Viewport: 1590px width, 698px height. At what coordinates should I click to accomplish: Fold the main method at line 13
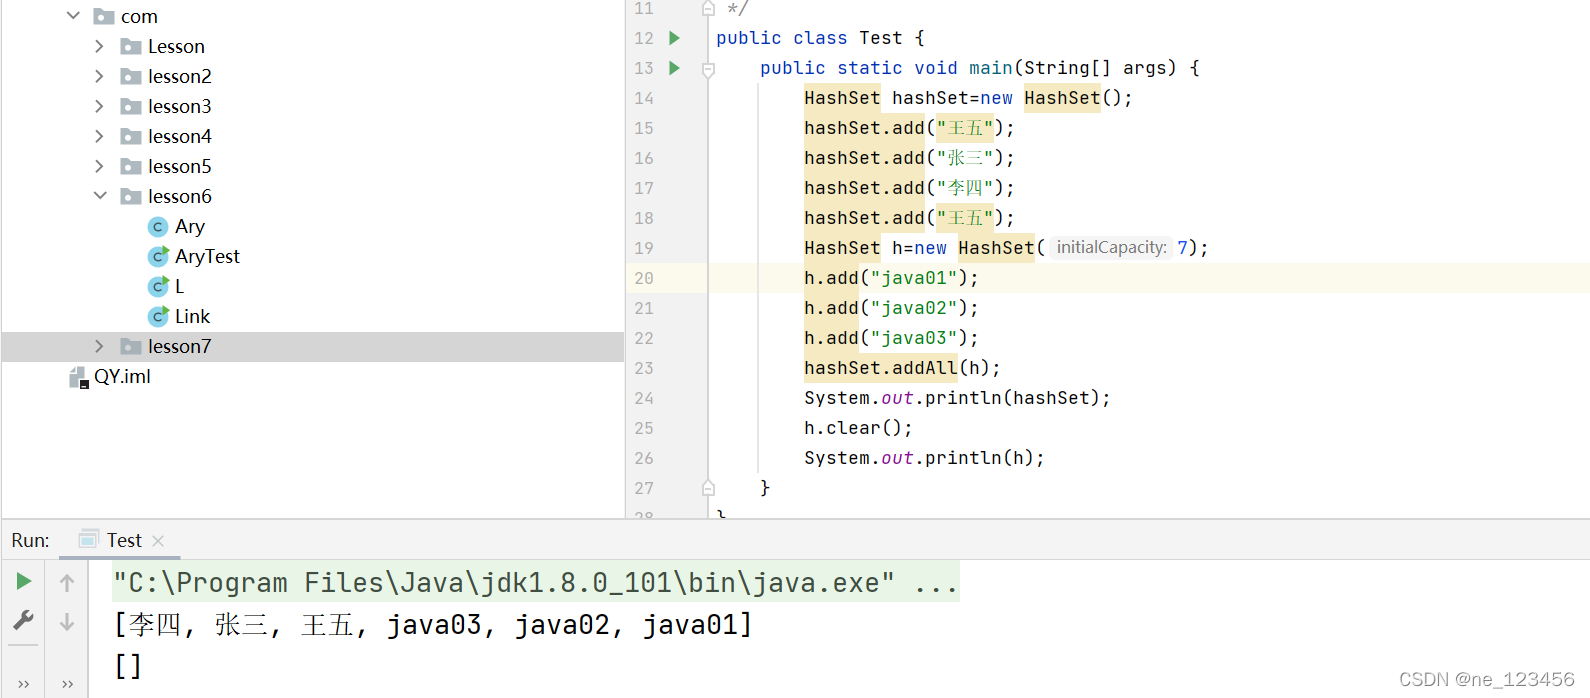pyautogui.click(x=708, y=69)
